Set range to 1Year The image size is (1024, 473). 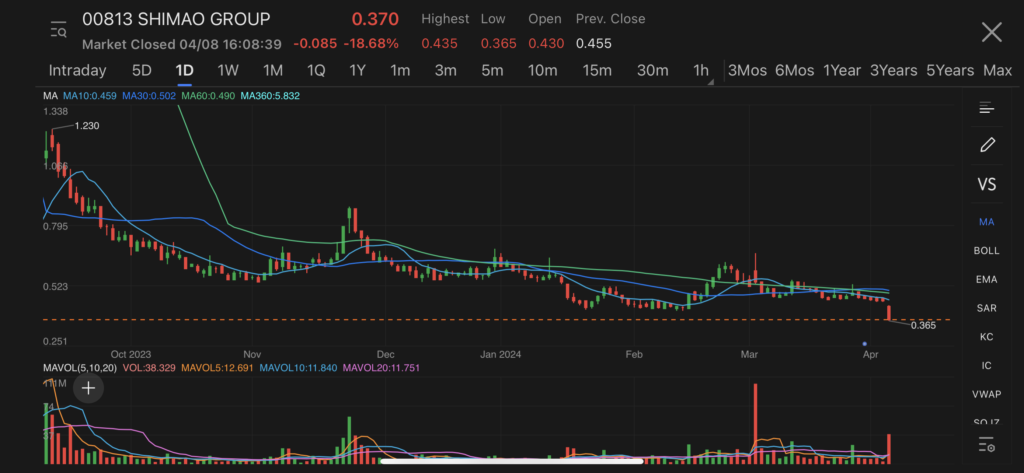(842, 71)
